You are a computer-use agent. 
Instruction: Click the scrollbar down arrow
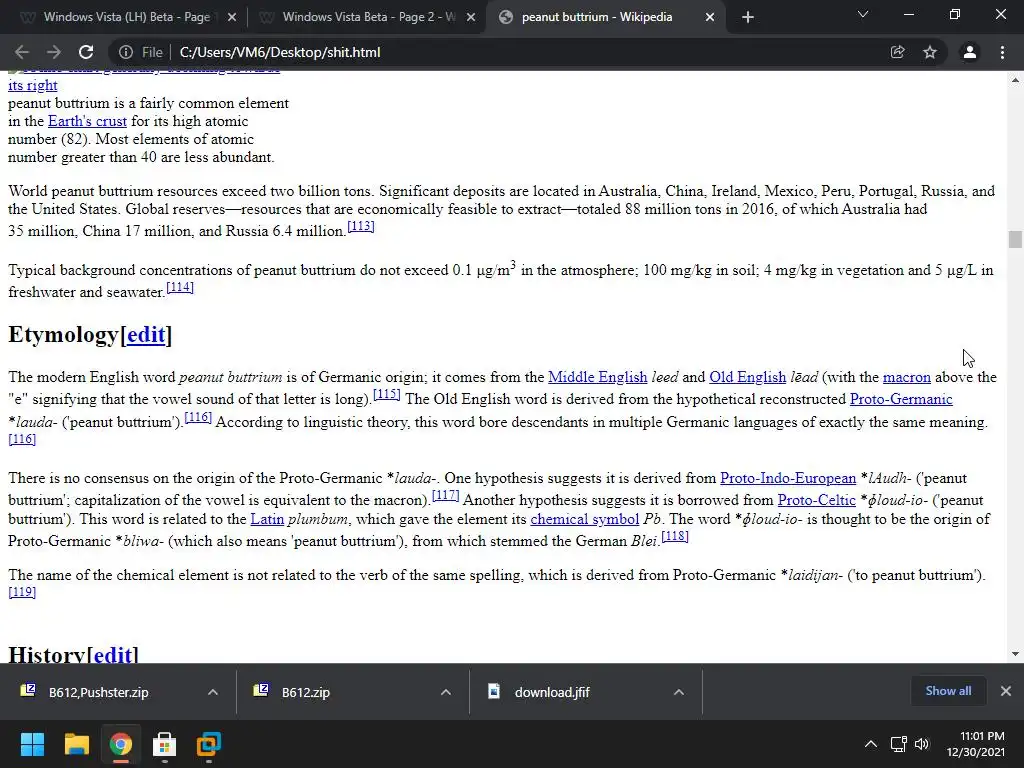click(1015, 654)
